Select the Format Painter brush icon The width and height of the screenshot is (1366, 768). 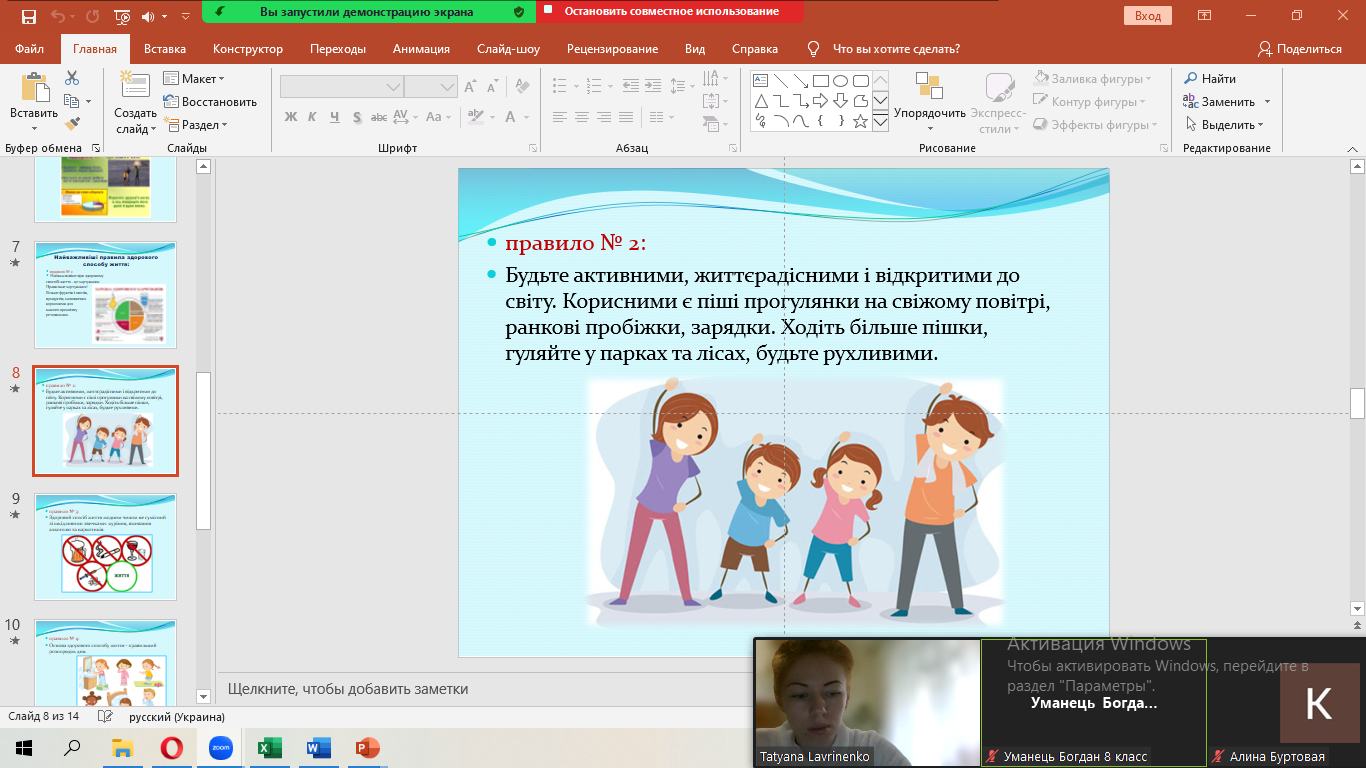[x=72, y=124]
